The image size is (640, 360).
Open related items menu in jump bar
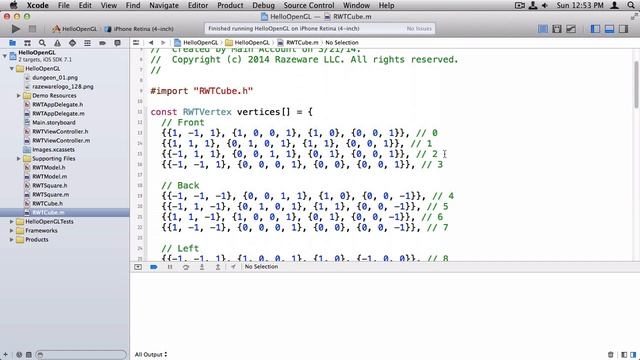136,42
